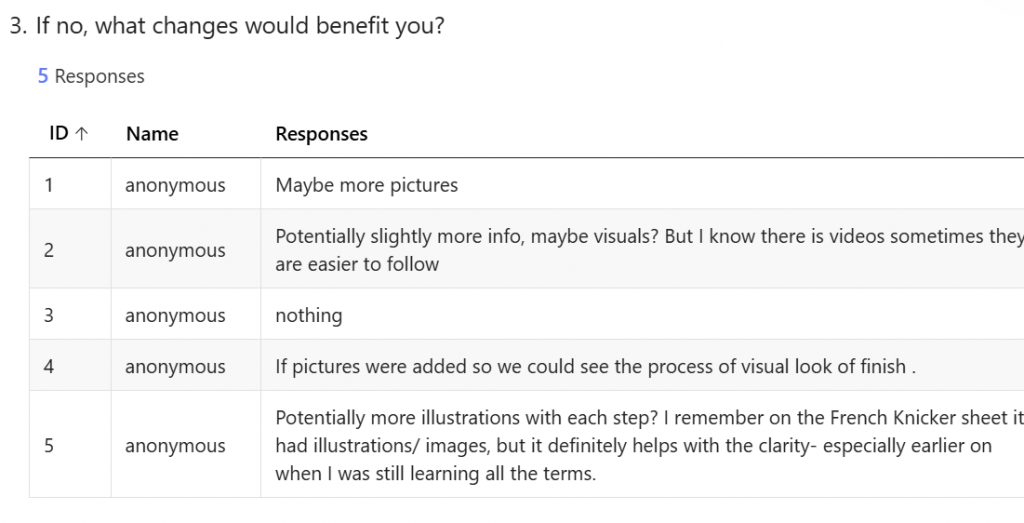Image resolution: width=1024 pixels, height=523 pixels.
Task: Select the ID cell of row 1
Action: (49, 185)
